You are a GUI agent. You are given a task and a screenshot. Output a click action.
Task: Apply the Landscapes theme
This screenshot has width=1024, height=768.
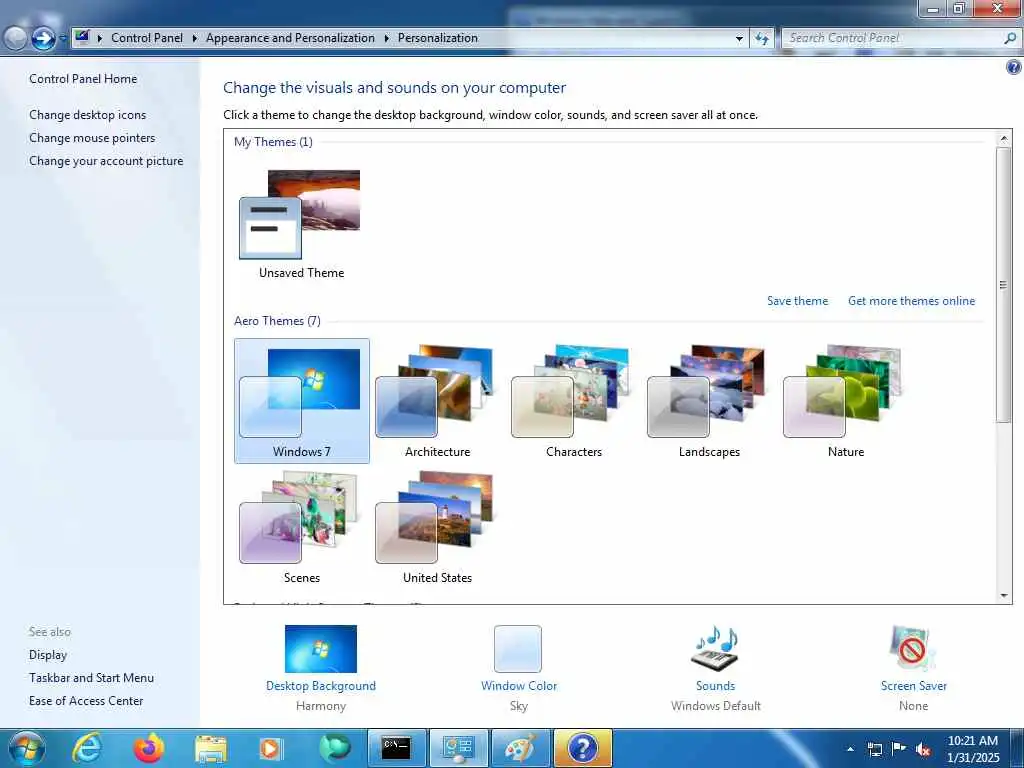pos(709,401)
